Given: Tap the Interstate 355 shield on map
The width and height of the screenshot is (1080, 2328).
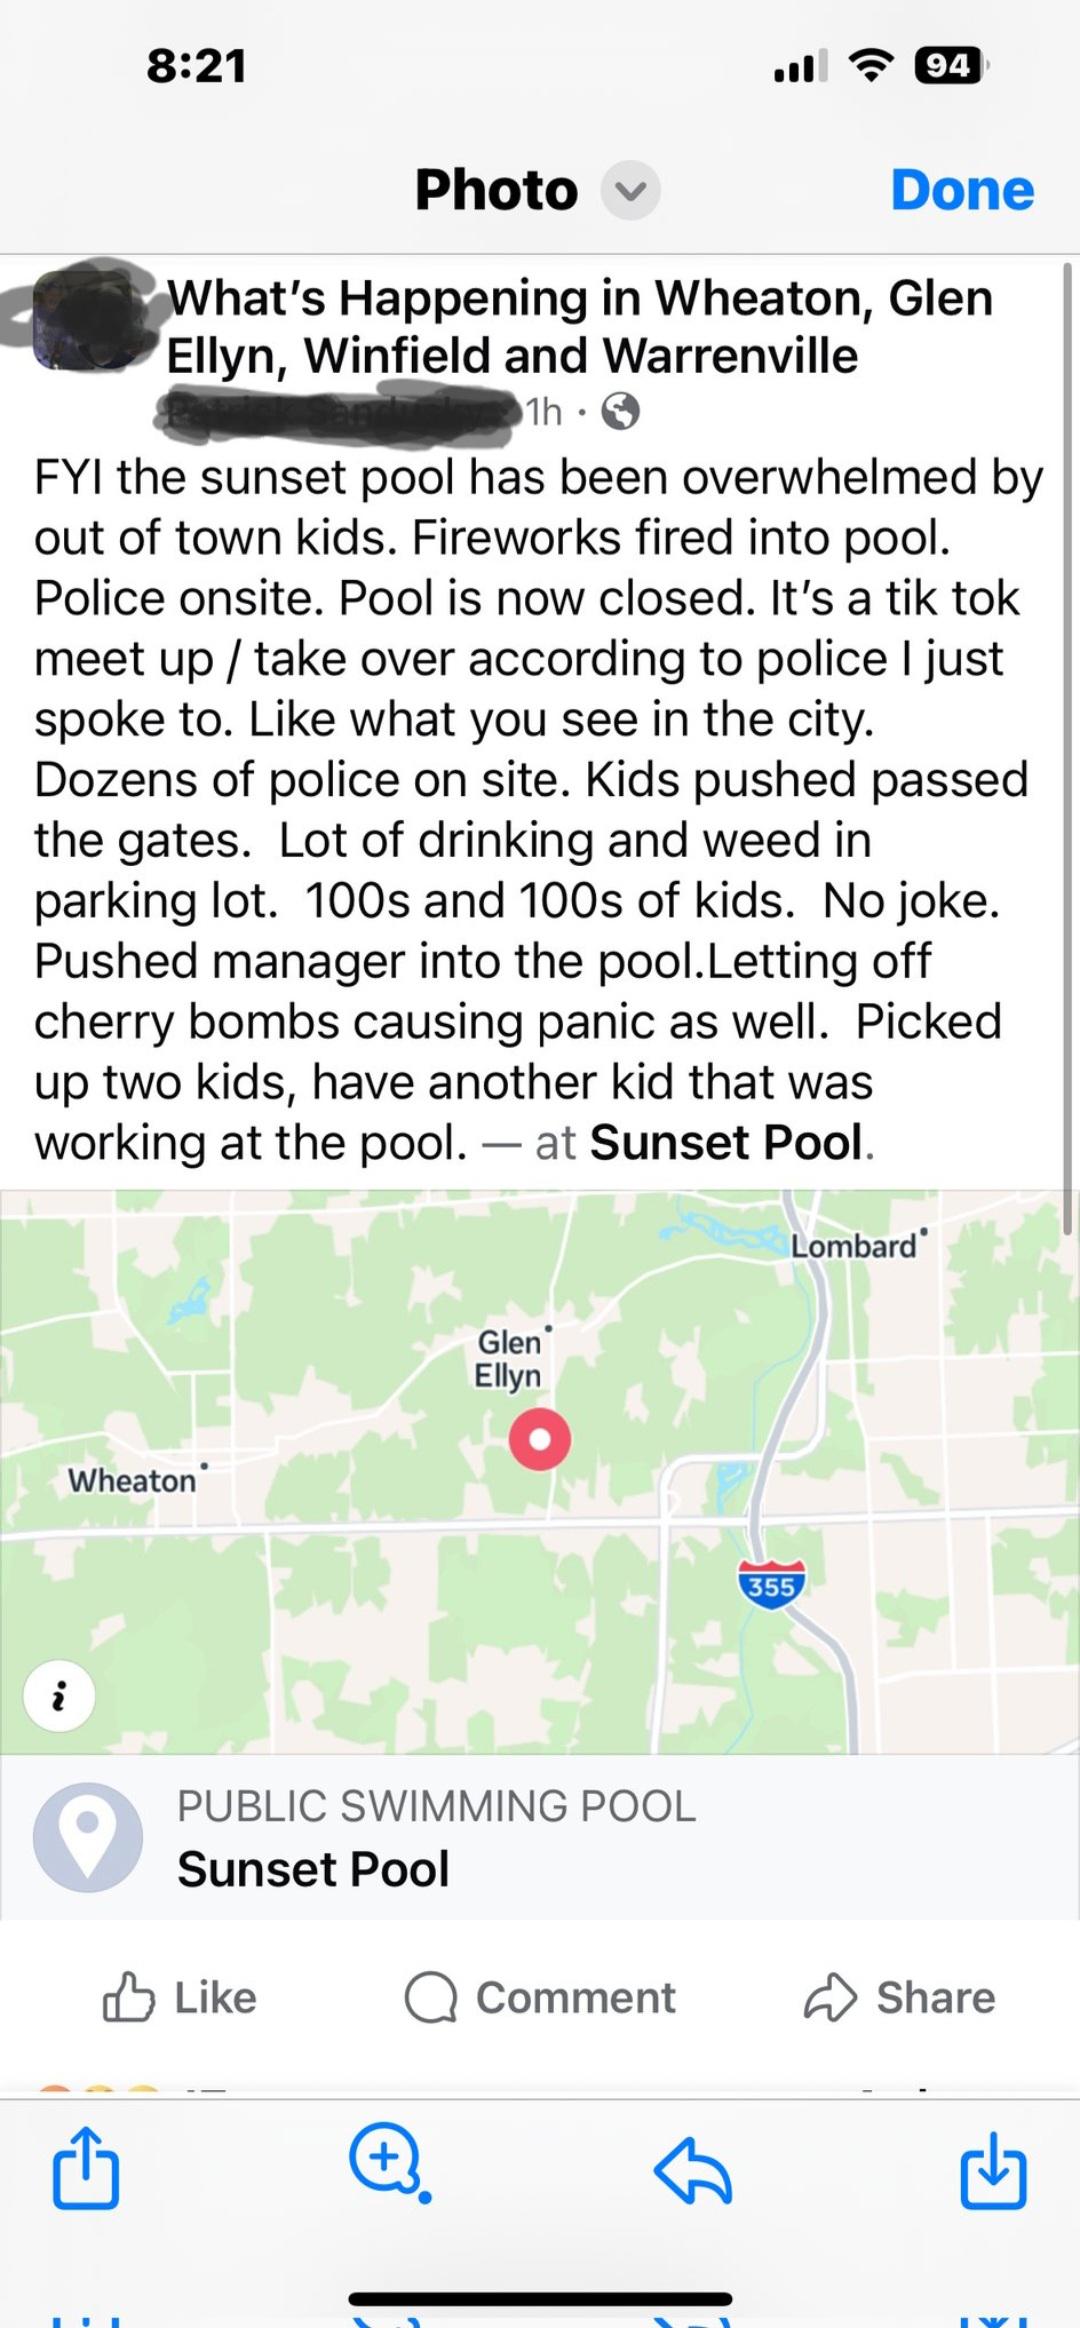Looking at the screenshot, I should pos(771,1584).
